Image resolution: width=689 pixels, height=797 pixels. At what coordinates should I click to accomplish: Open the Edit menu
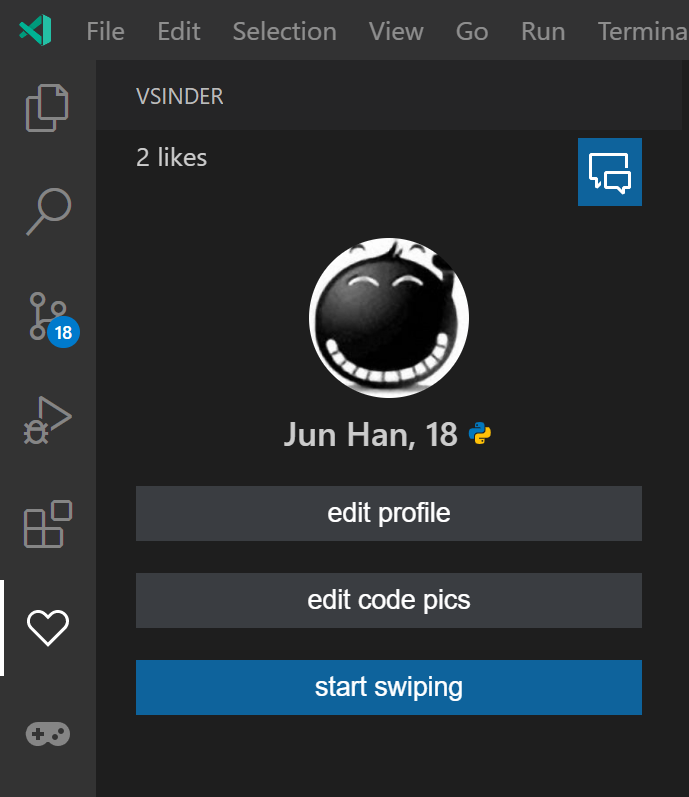click(x=179, y=32)
